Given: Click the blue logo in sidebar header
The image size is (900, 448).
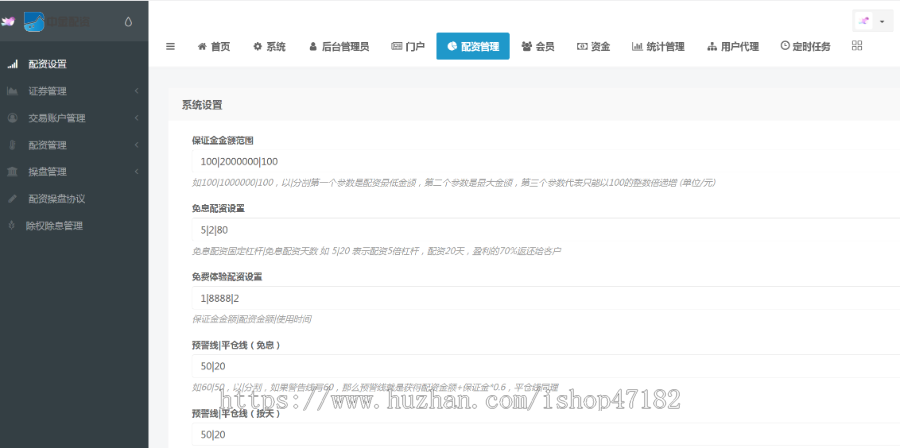Looking at the screenshot, I should point(34,21).
